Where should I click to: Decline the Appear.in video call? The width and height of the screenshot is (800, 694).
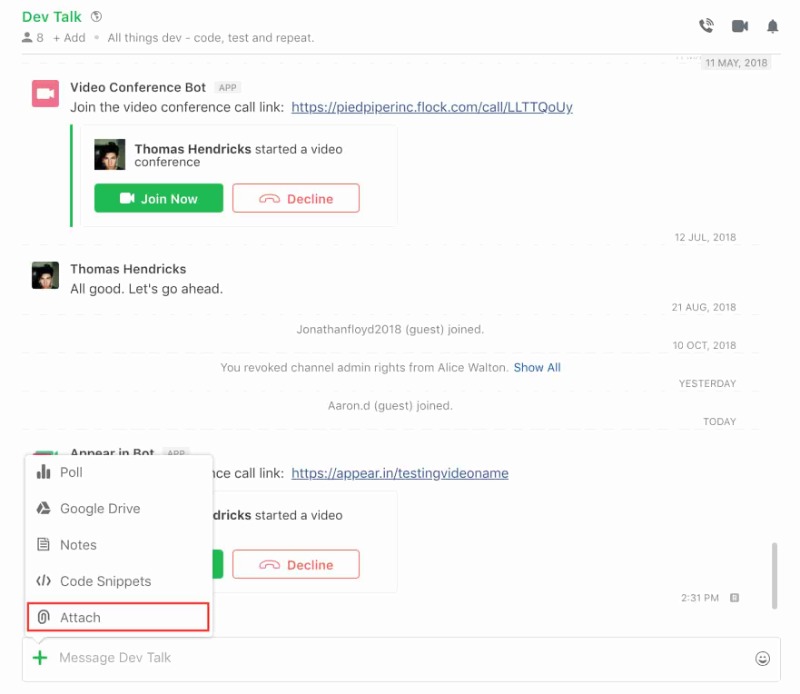click(x=296, y=564)
